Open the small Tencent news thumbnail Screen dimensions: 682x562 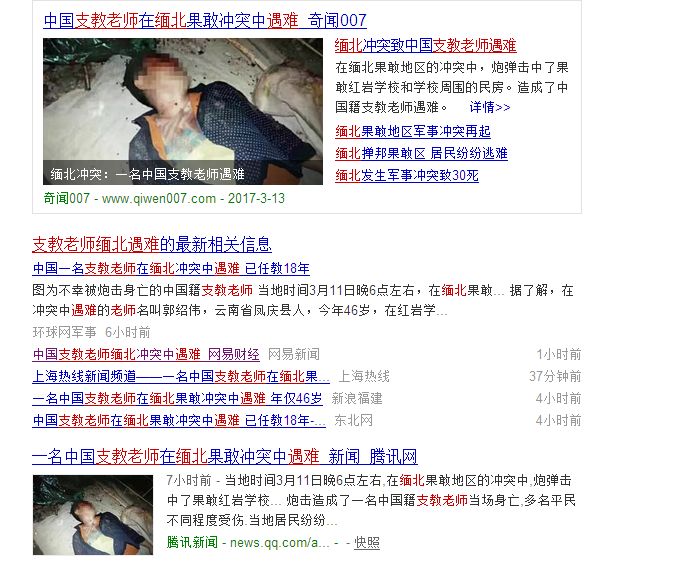click(x=93, y=515)
